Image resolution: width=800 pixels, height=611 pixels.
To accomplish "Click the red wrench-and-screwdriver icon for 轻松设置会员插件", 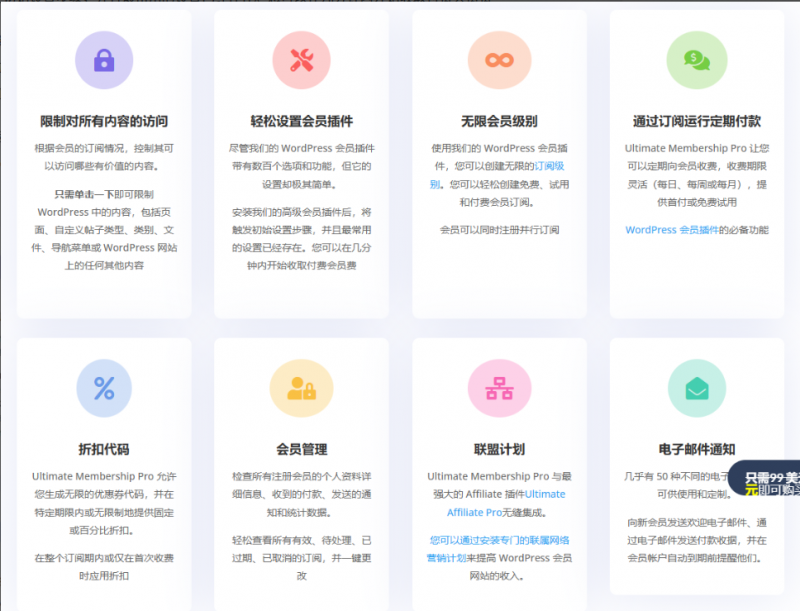I will pos(301,59).
